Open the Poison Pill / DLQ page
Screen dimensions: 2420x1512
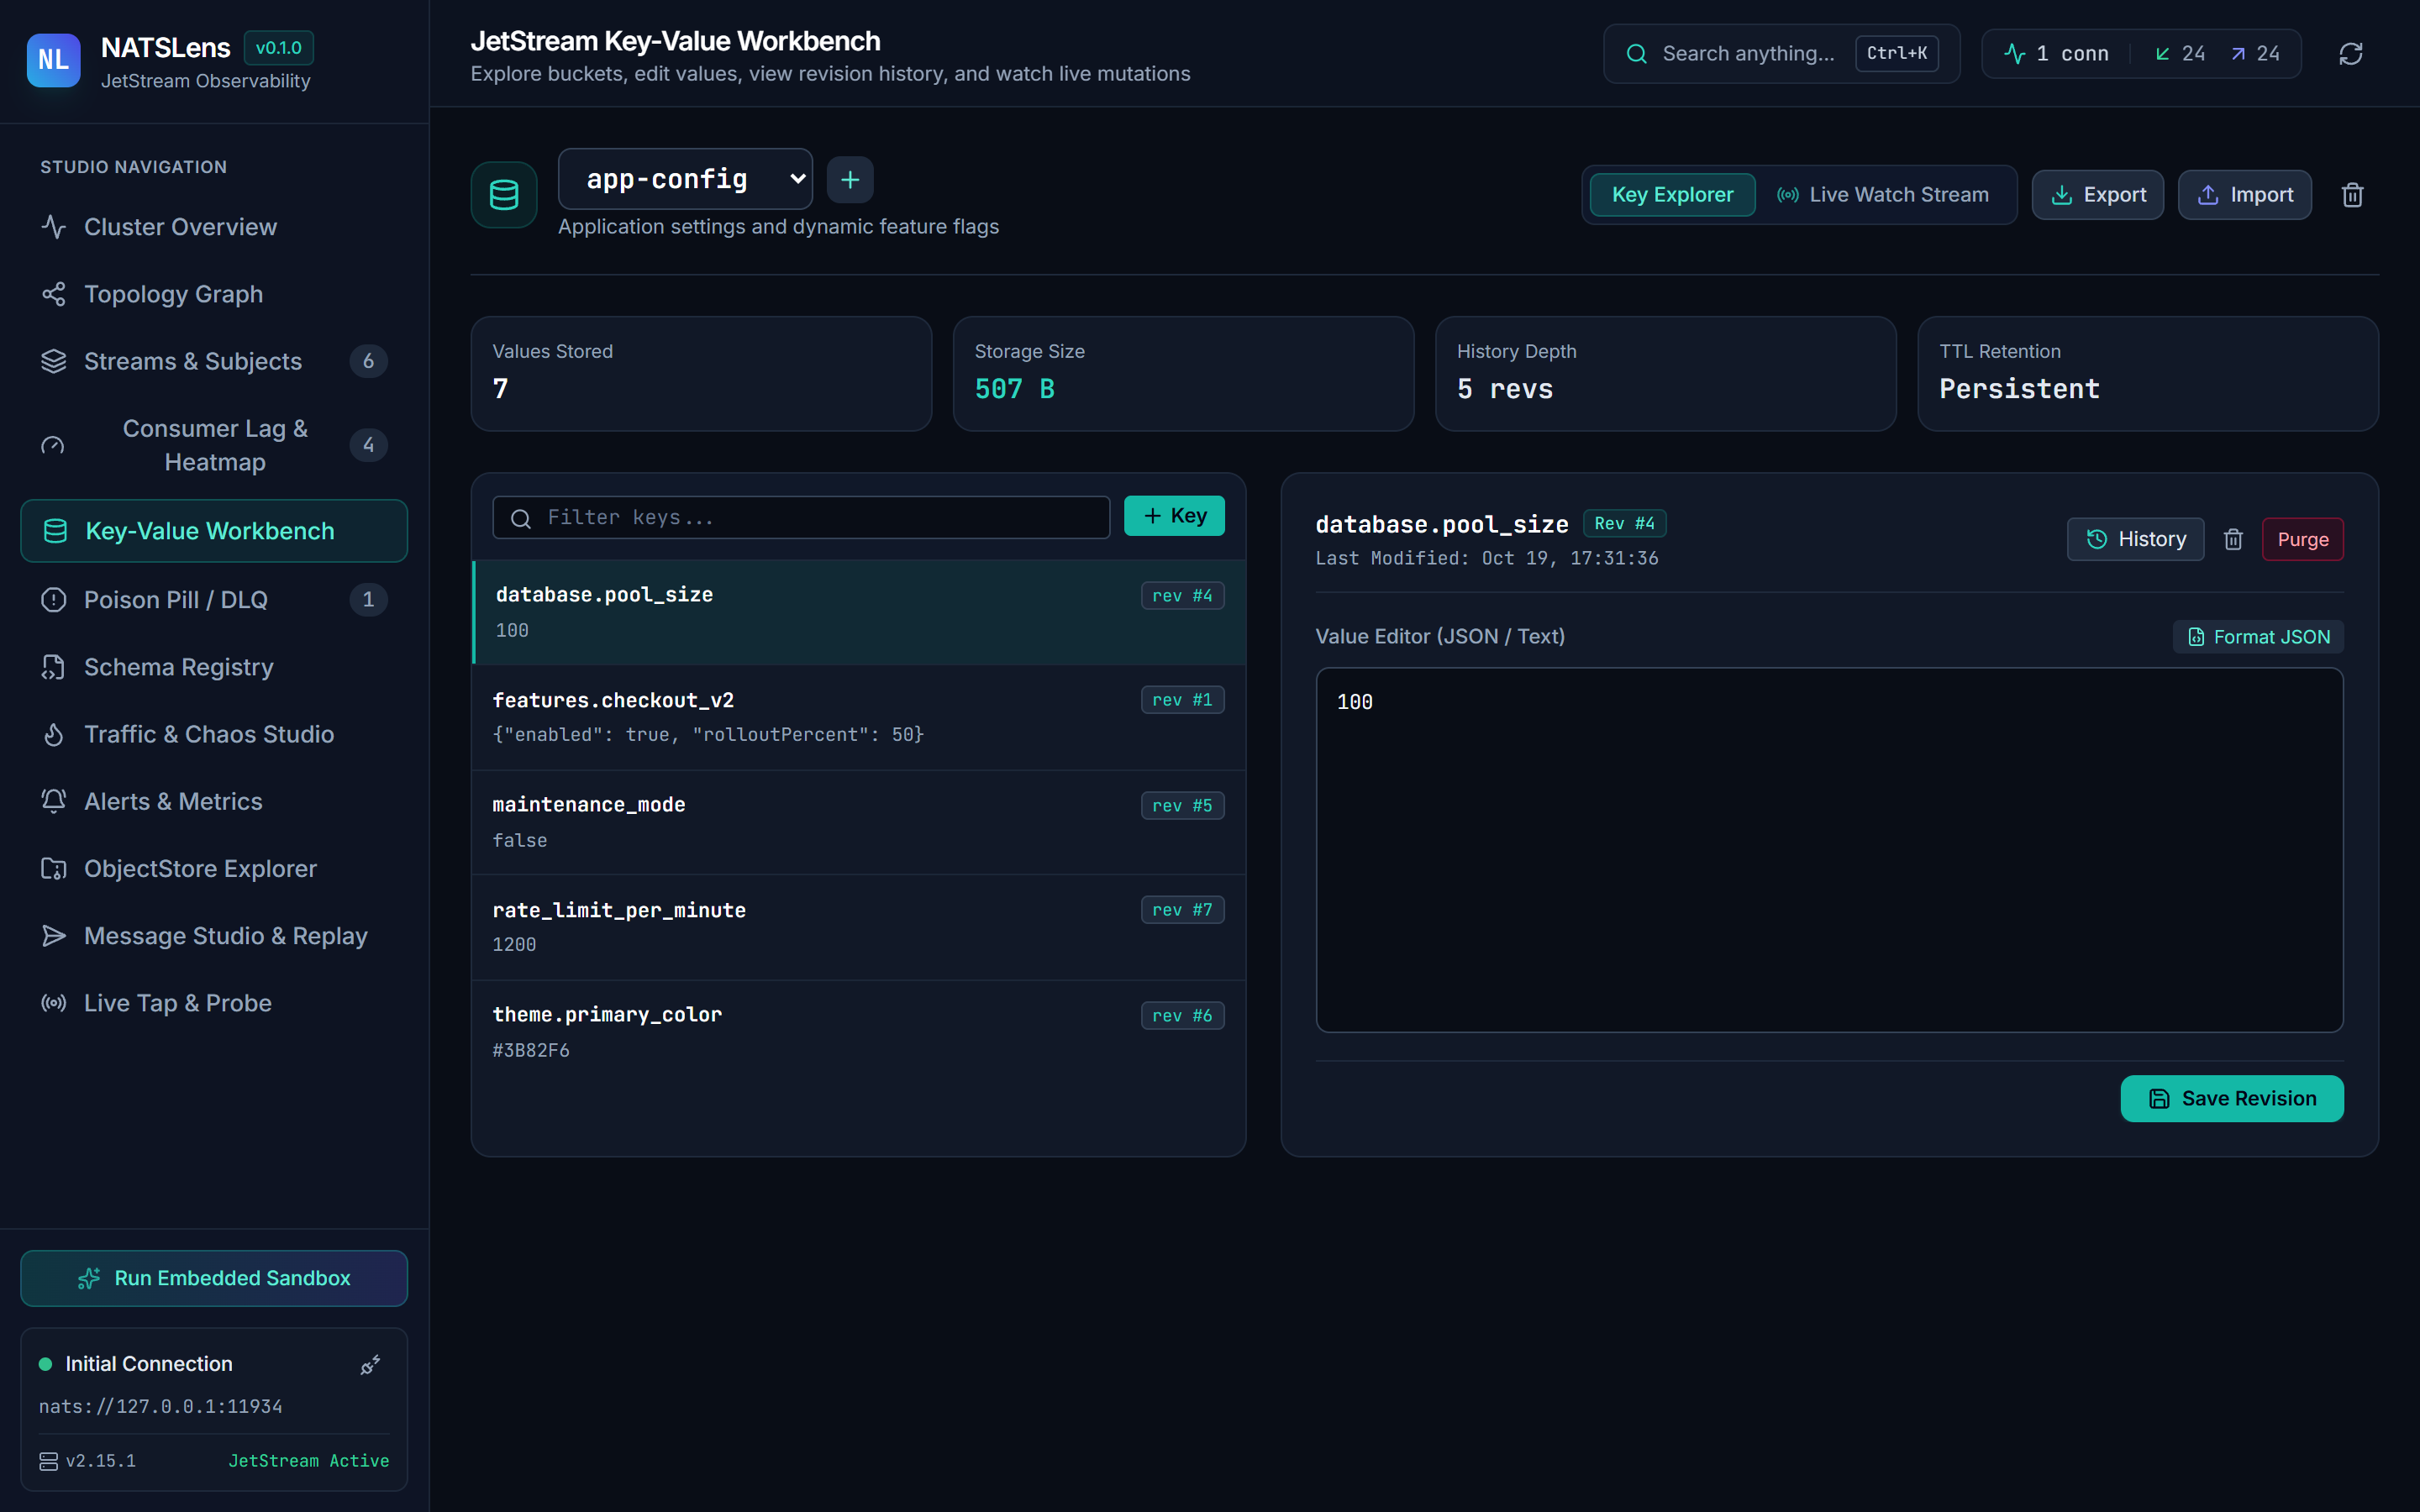[214, 600]
